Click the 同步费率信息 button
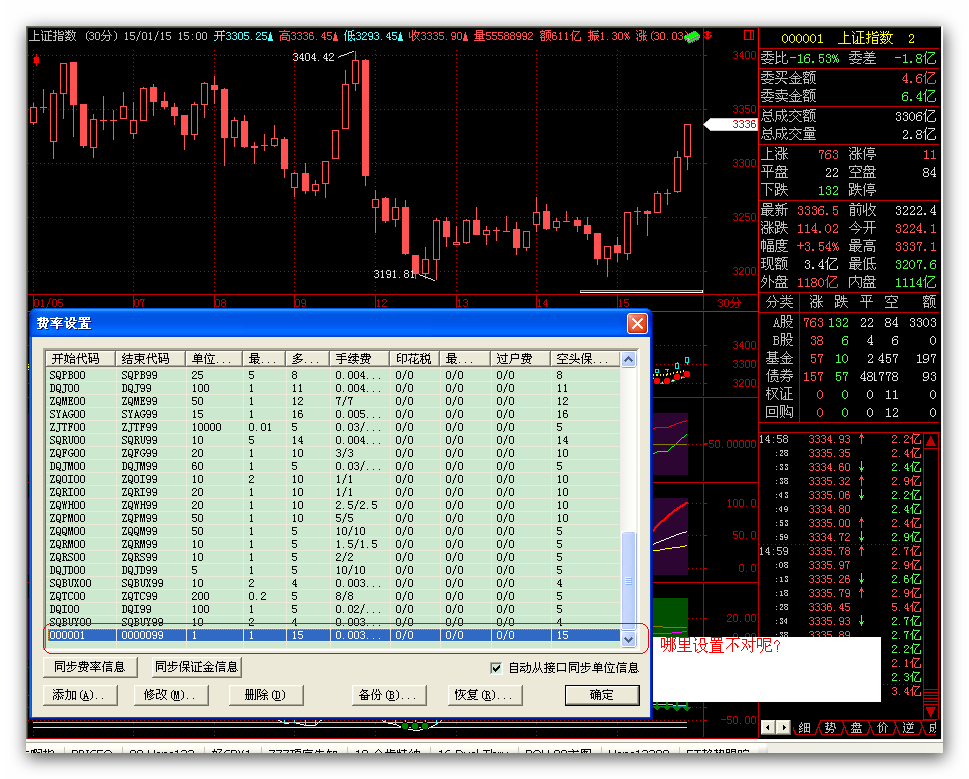This screenshot has width=969, height=779. coord(91,667)
